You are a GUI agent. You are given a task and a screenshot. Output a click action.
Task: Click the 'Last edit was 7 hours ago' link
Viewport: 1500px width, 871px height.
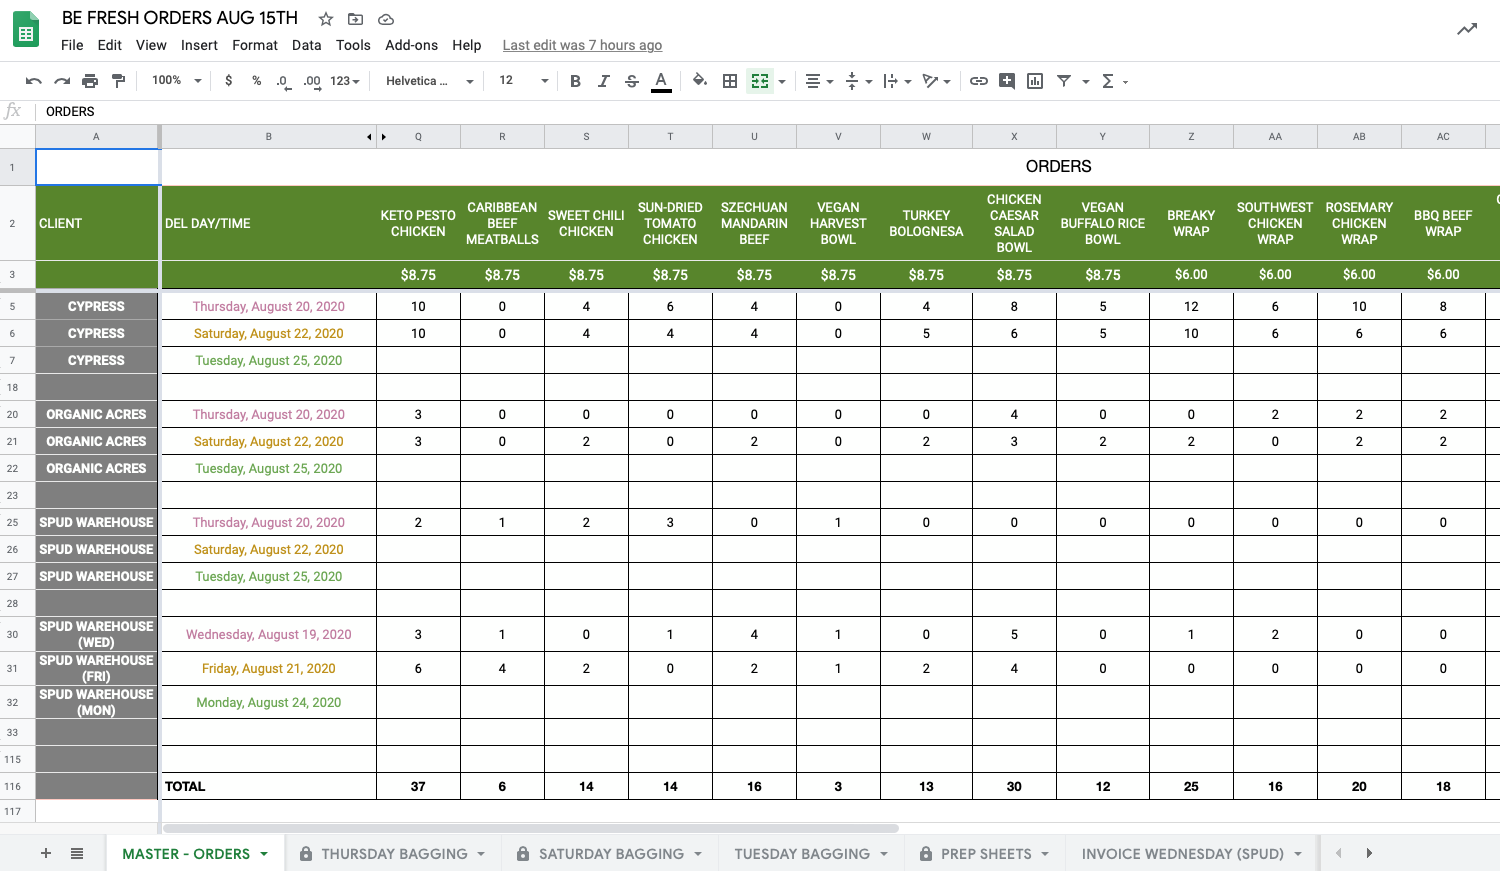coord(582,45)
